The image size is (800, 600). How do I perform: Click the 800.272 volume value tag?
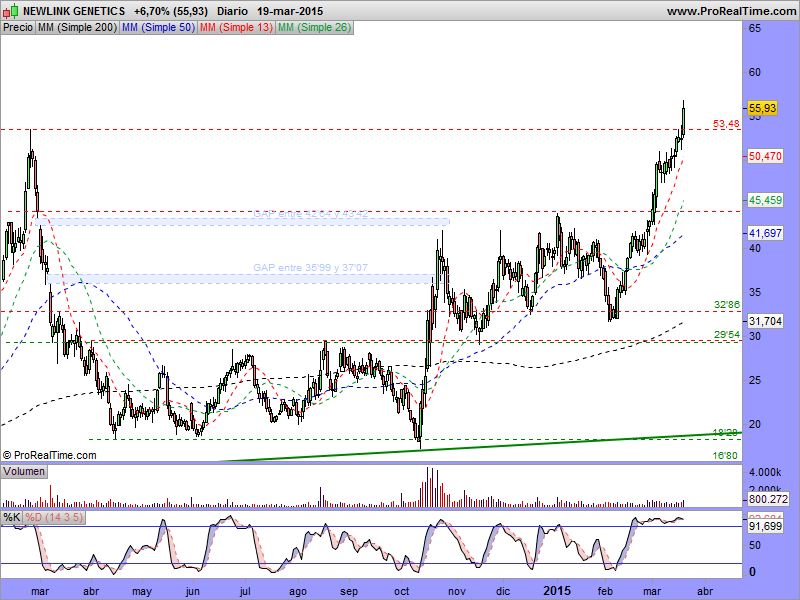coord(768,499)
